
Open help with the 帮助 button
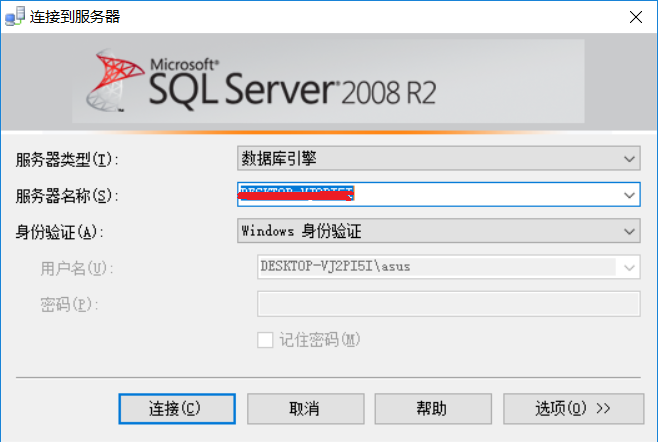coord(432,408)
